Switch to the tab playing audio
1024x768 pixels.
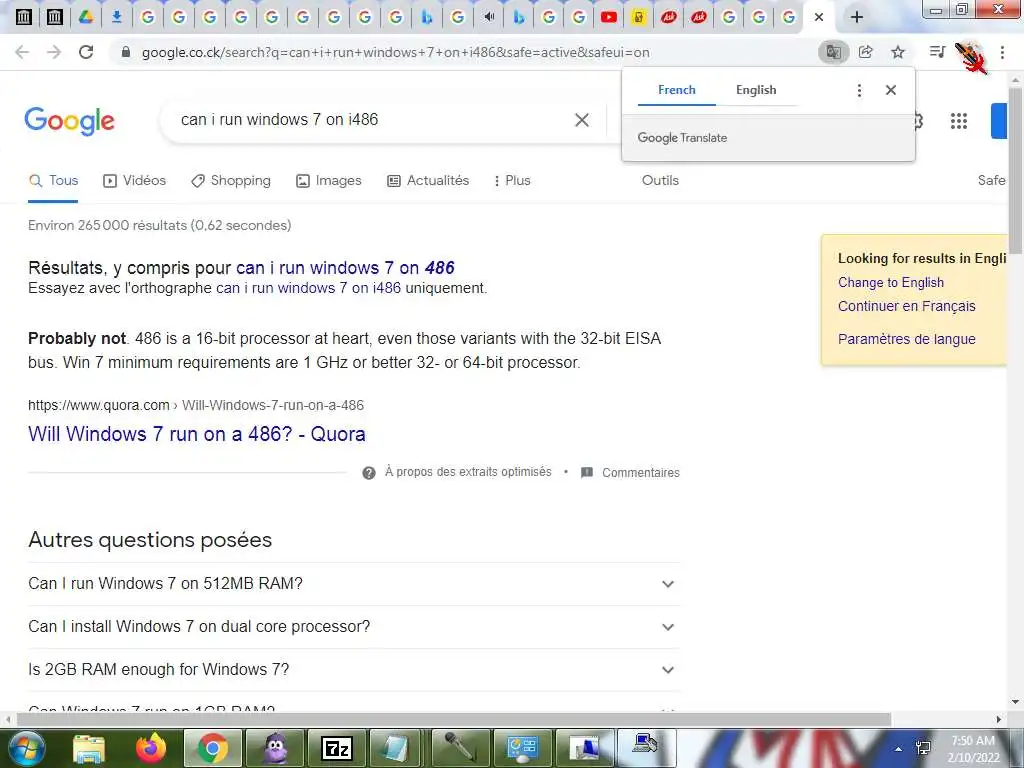click(488, 18)
